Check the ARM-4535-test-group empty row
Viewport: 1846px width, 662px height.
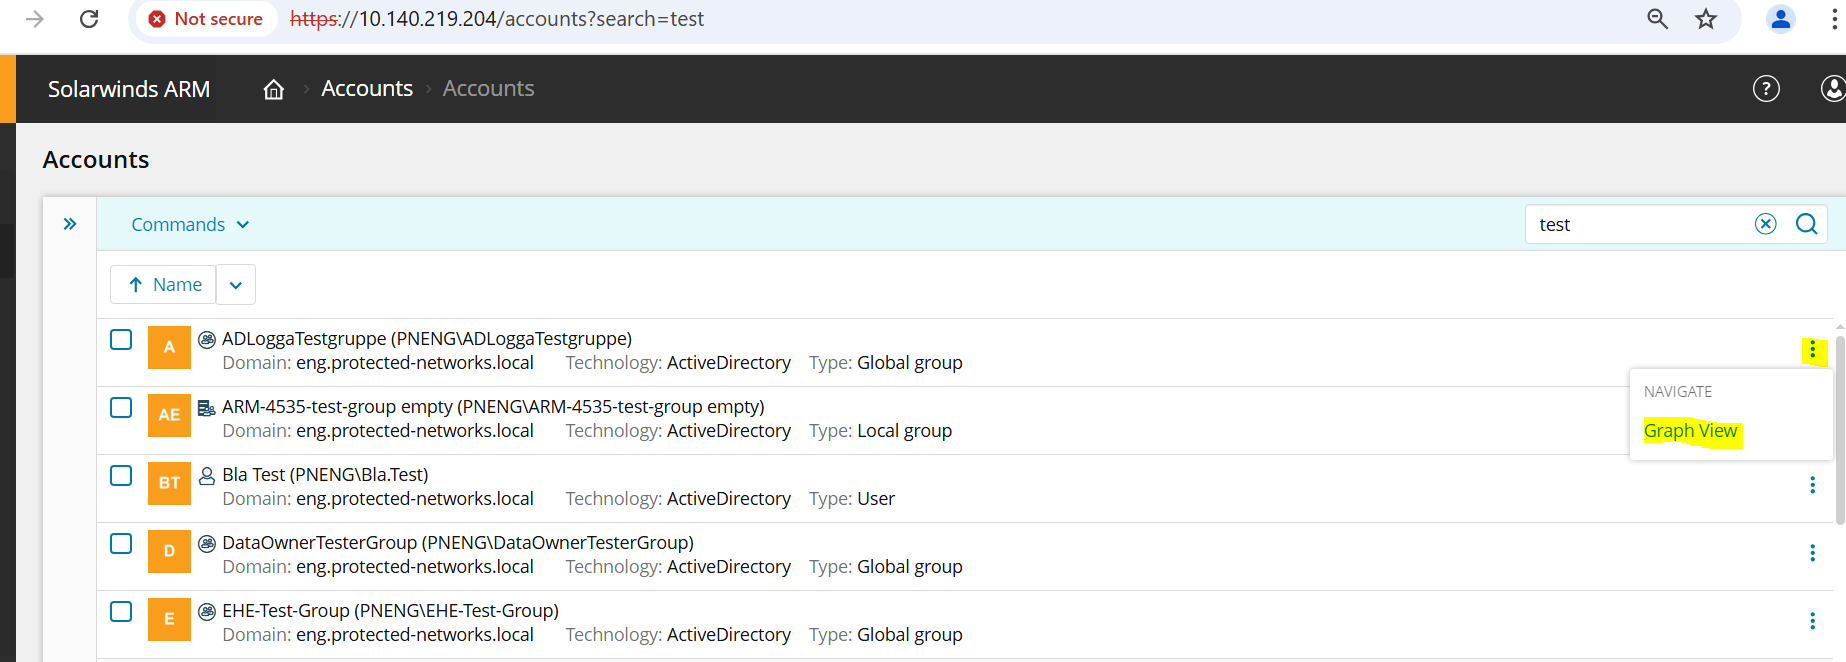(x=121, y=408)
